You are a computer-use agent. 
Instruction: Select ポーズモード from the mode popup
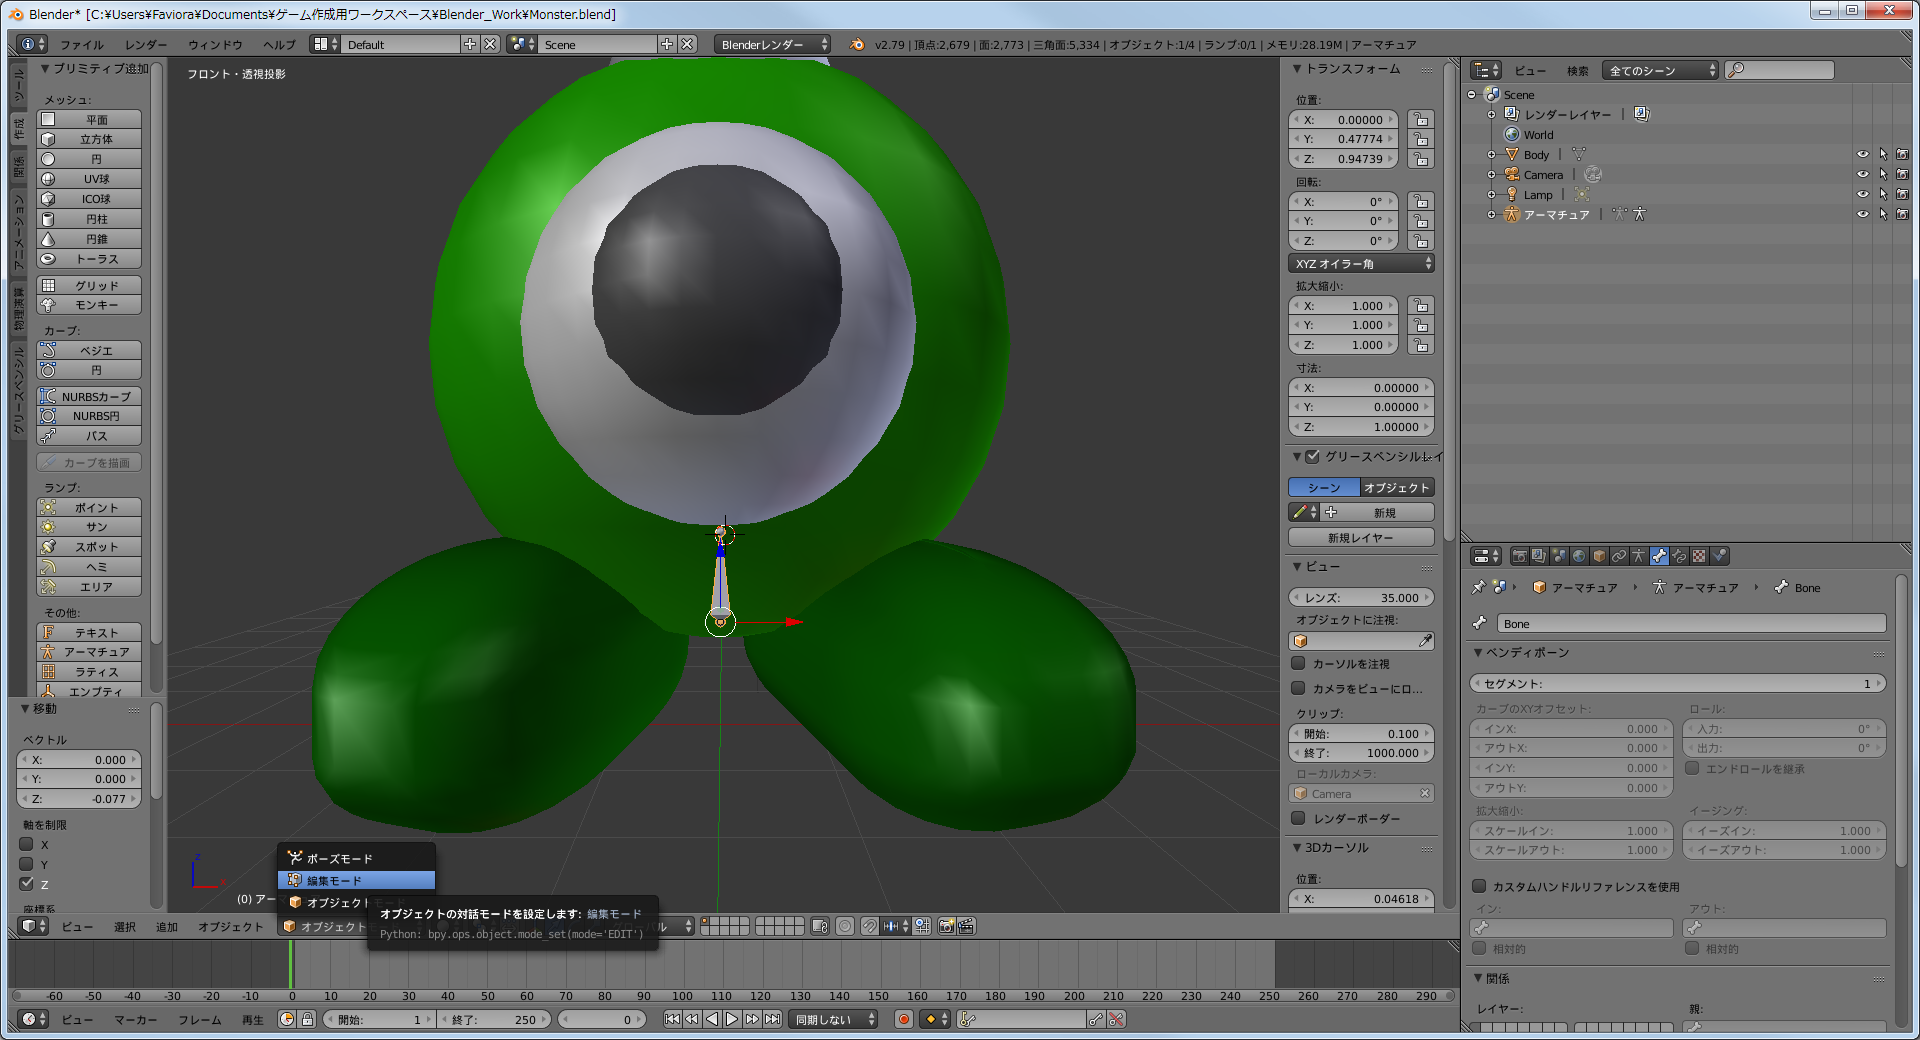point(356,858)
